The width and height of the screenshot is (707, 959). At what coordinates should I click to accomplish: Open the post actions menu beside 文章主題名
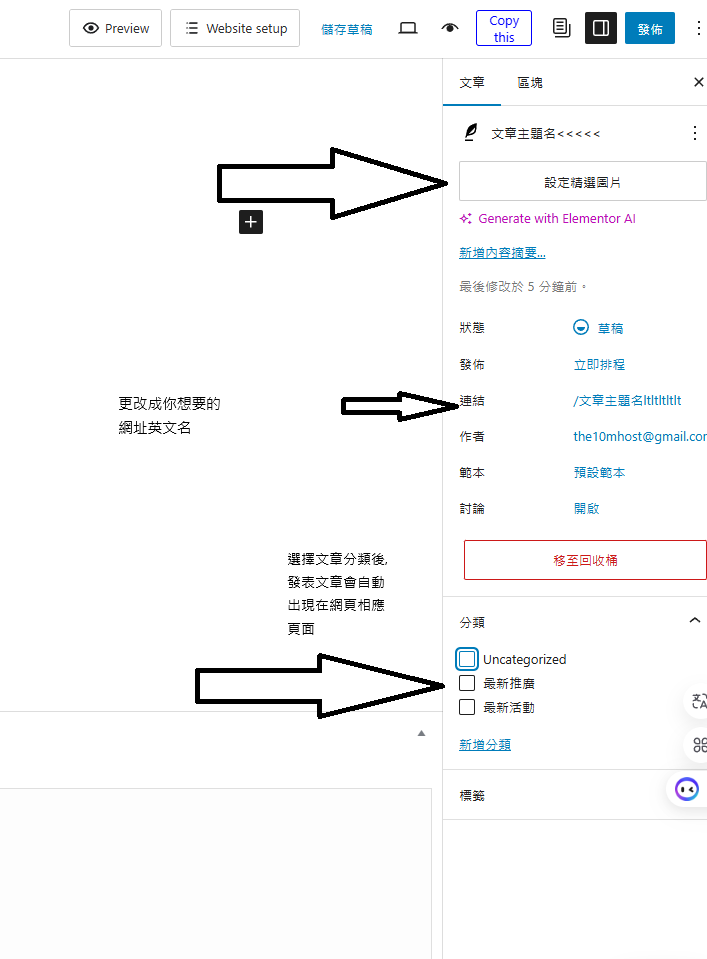[x=695, y=133]
